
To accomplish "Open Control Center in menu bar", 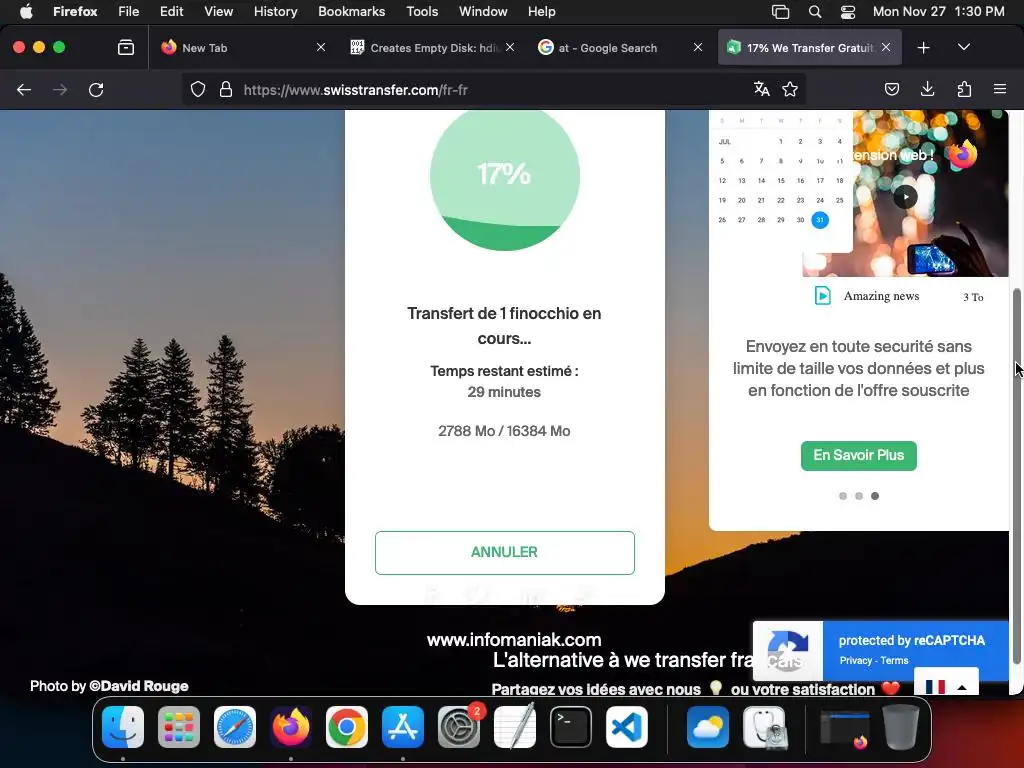I will click(848, 11).
